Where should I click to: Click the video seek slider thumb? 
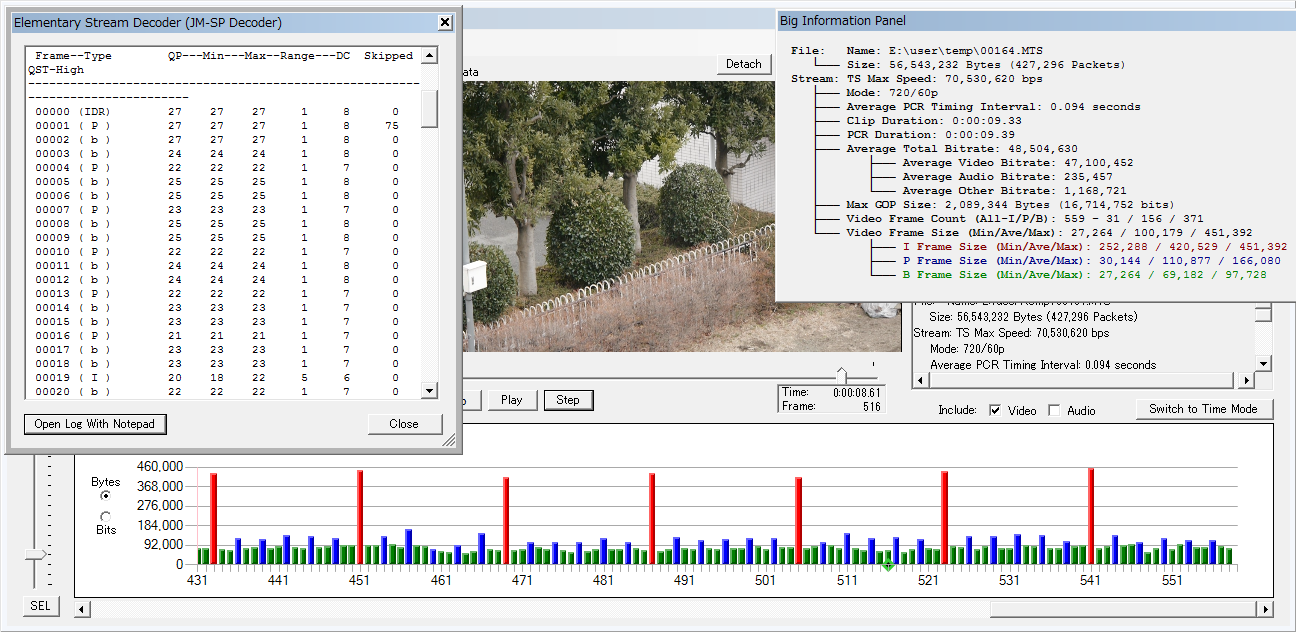[841, 375]
